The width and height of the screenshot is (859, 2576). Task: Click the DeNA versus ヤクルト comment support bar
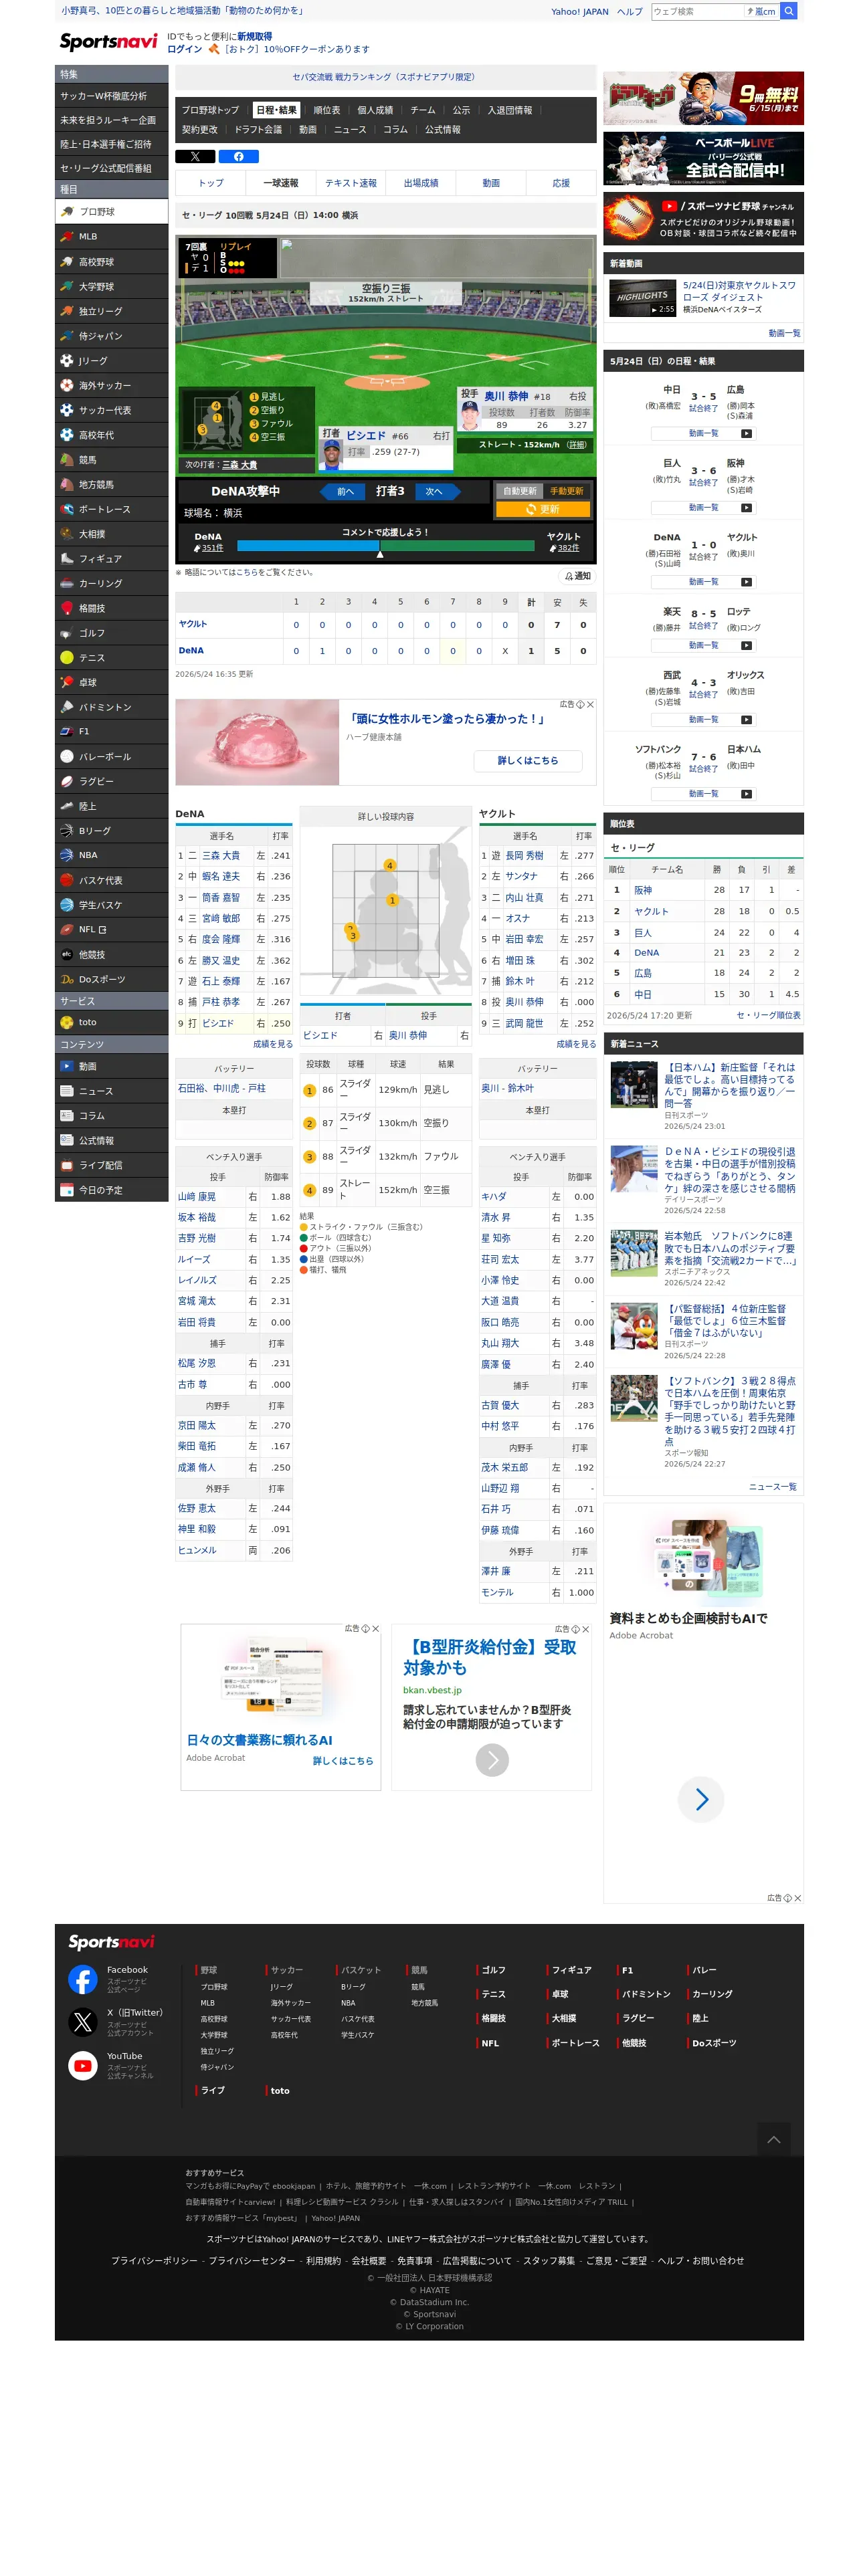click(385, 546)
